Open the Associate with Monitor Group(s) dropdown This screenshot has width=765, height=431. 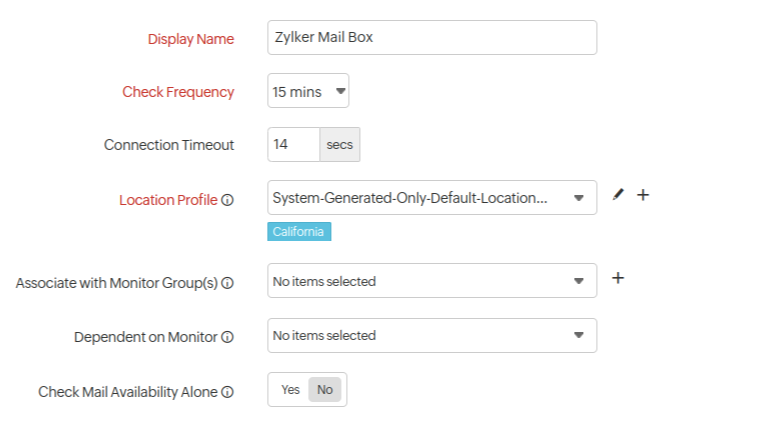[x=432, y=281]
